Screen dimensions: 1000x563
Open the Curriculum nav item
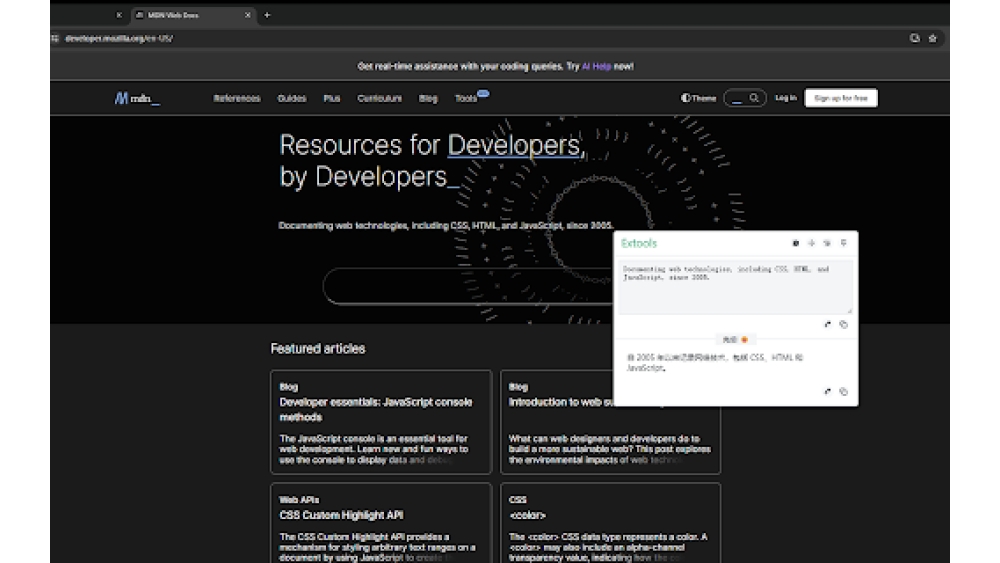[379, 98]
